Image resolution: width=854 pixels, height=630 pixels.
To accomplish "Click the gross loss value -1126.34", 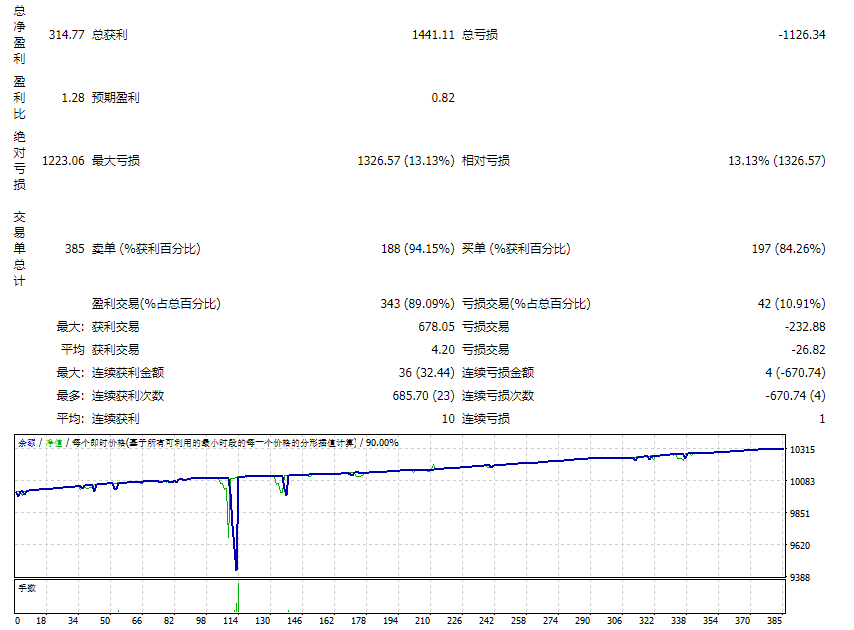I will click(x=801, y=35).
